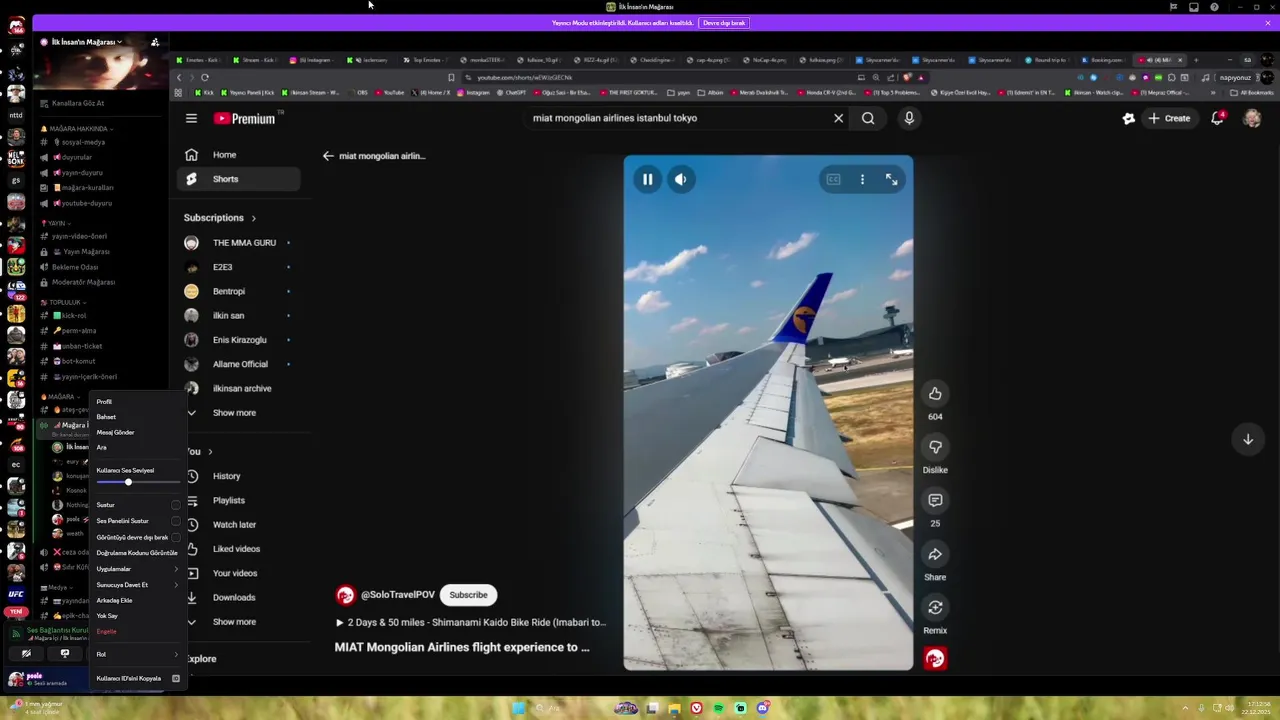Open YouTube account avatar menu
This screenshot has height=720, width=1280.
click(x=1252, y=118)
